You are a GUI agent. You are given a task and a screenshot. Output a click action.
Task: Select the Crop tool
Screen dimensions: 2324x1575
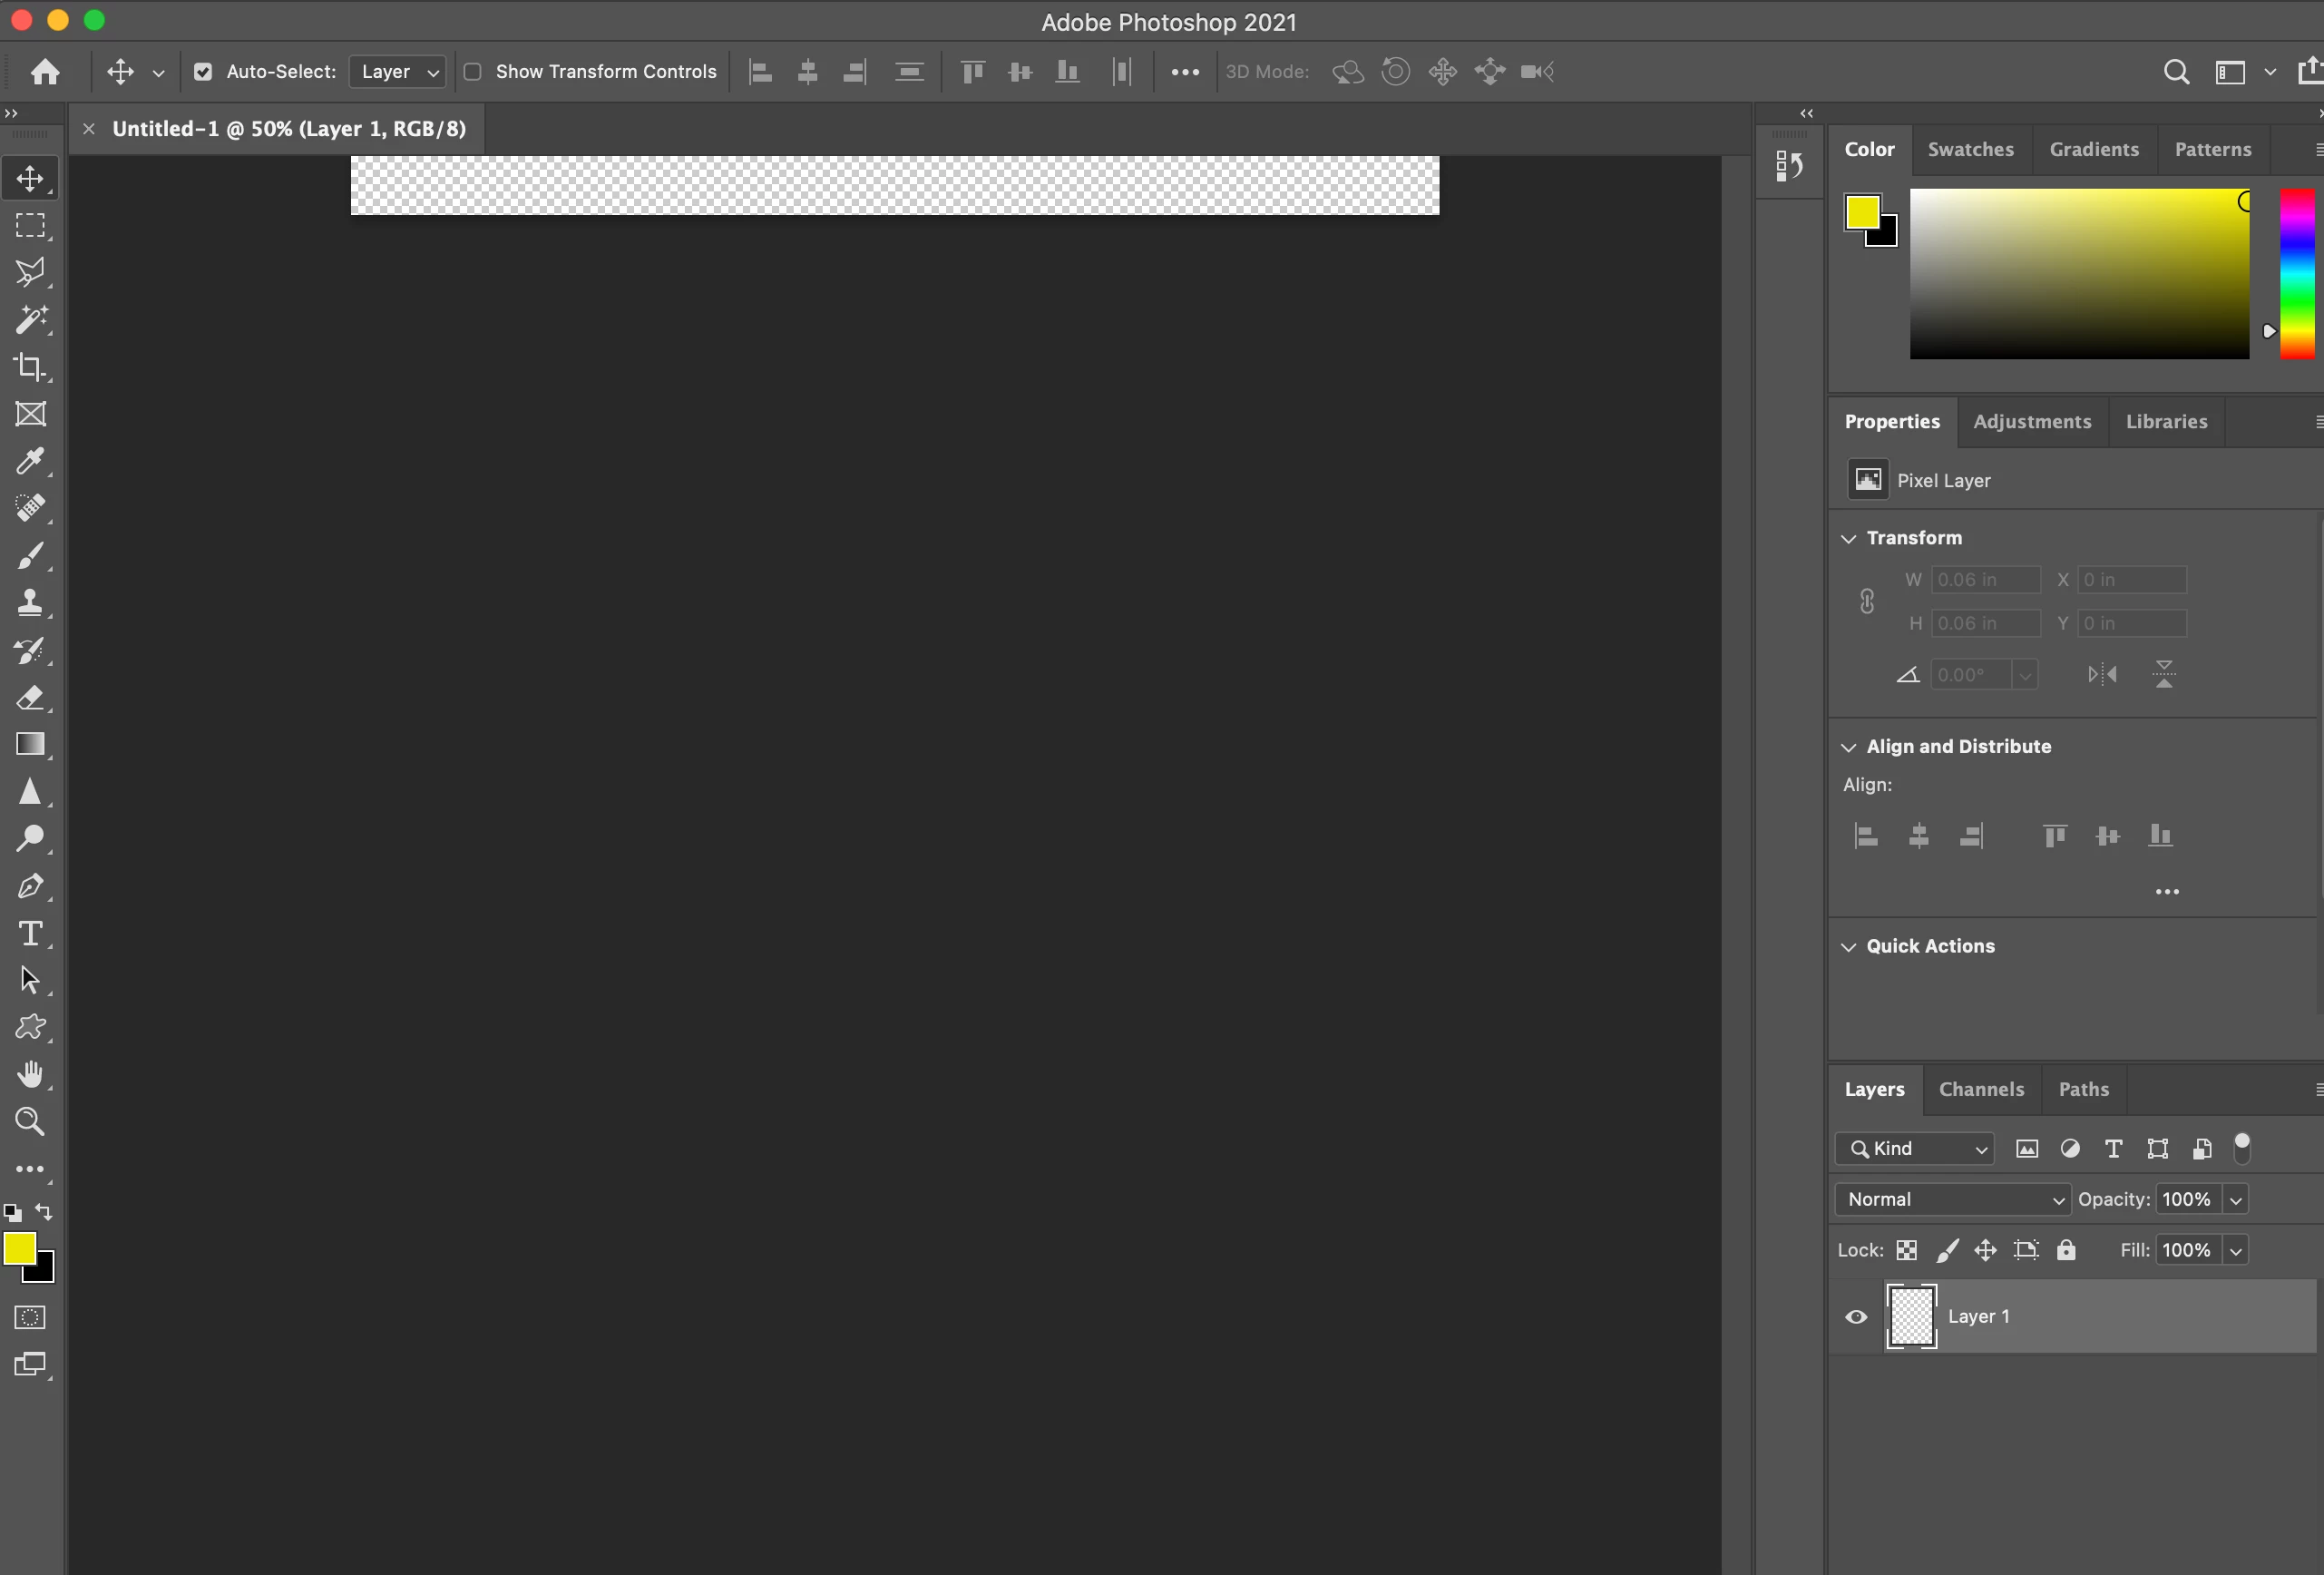pos(30,367)
